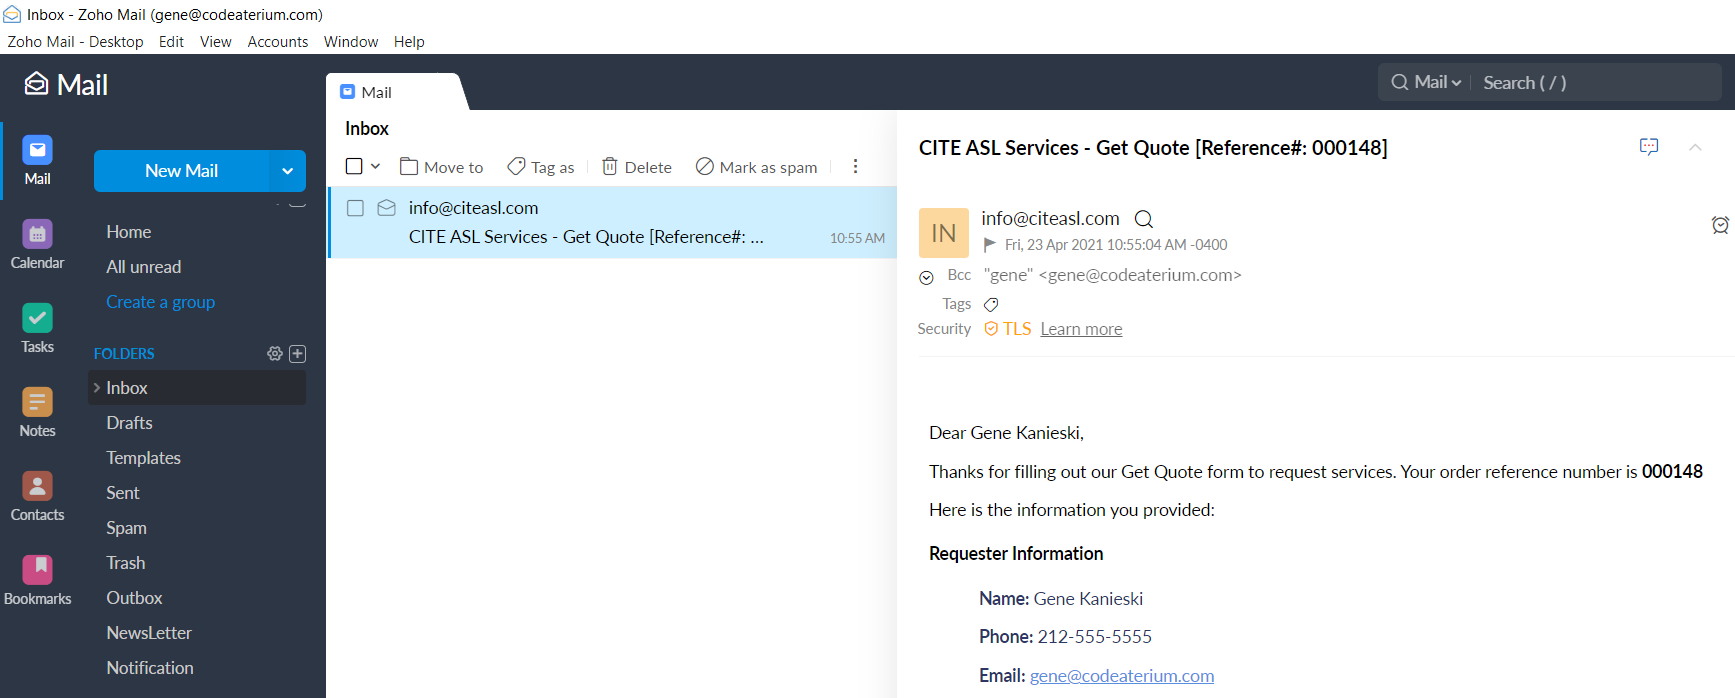Add a new folder with plus icon
Viewport: 1735px width, 698px height.
pos(298,353)
